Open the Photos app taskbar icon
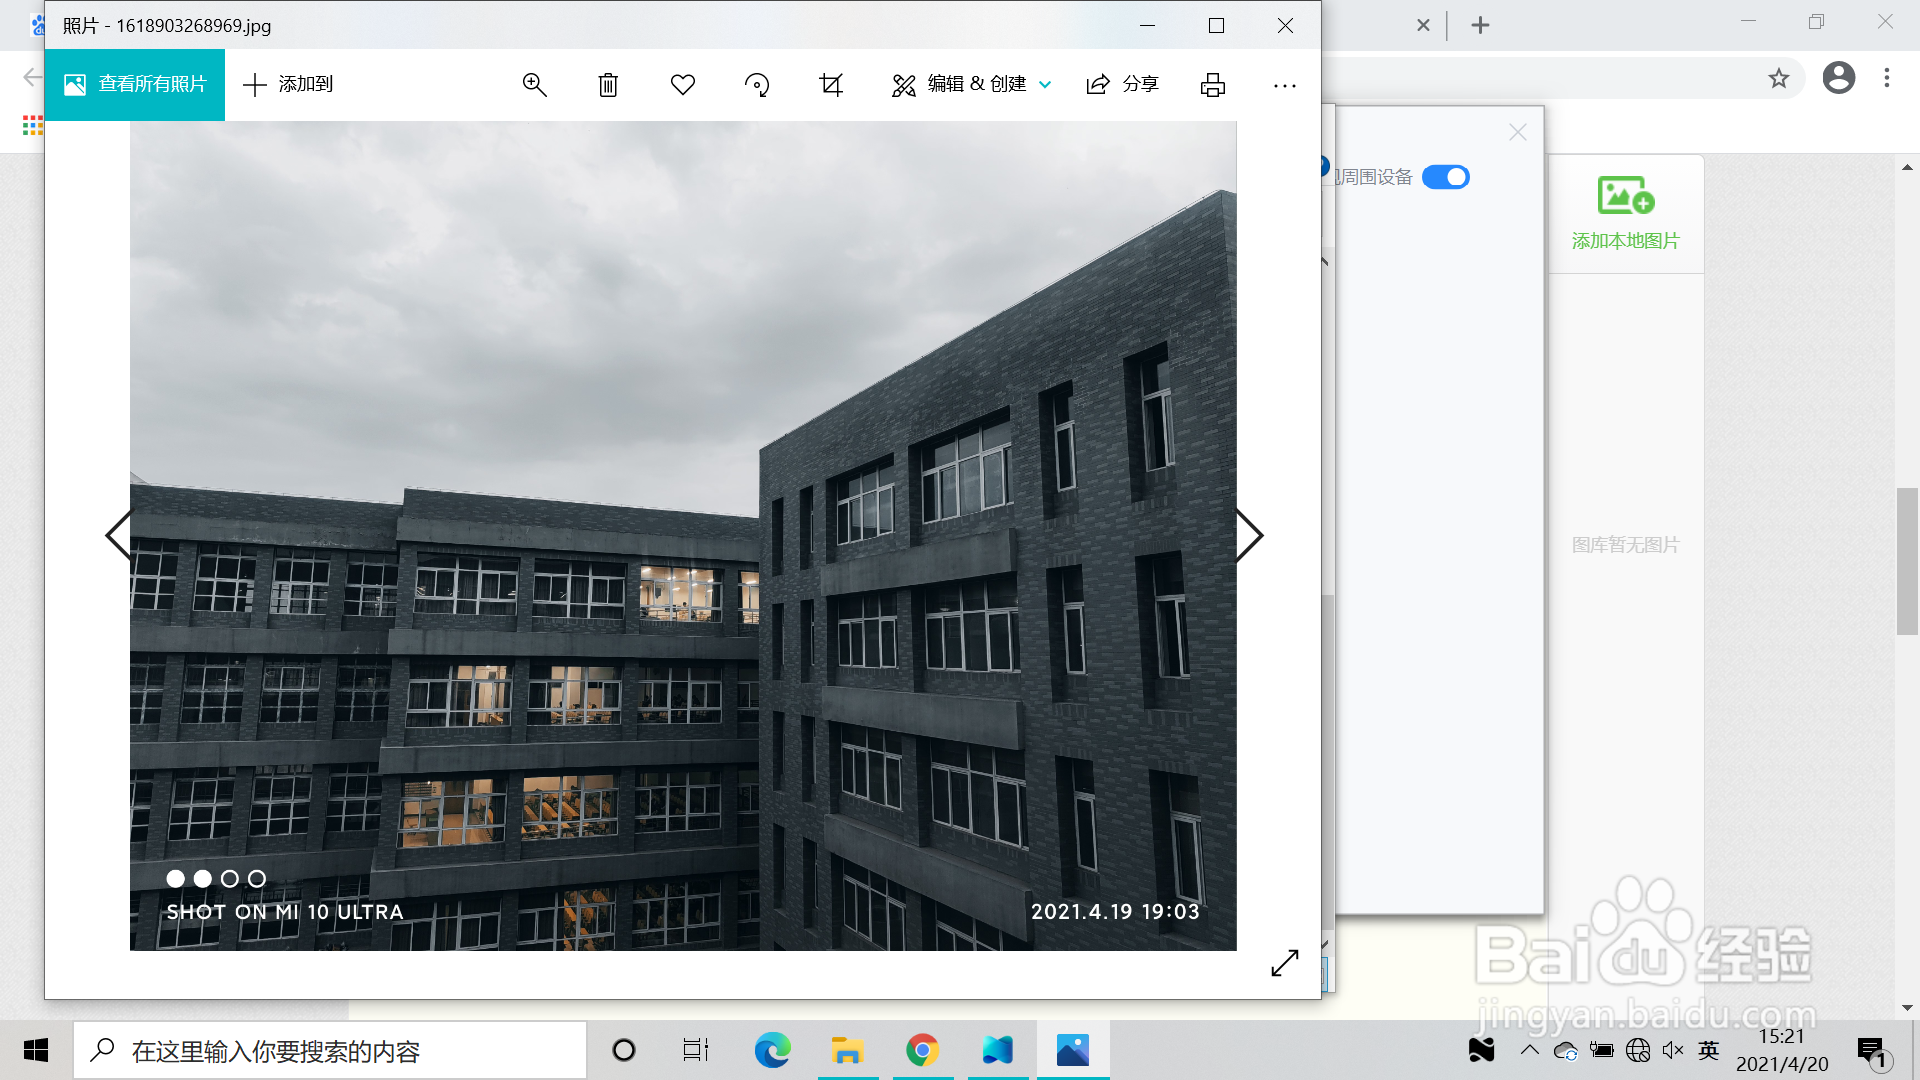Viewport: 1920px width, 1080px height. [1073, 1050]
